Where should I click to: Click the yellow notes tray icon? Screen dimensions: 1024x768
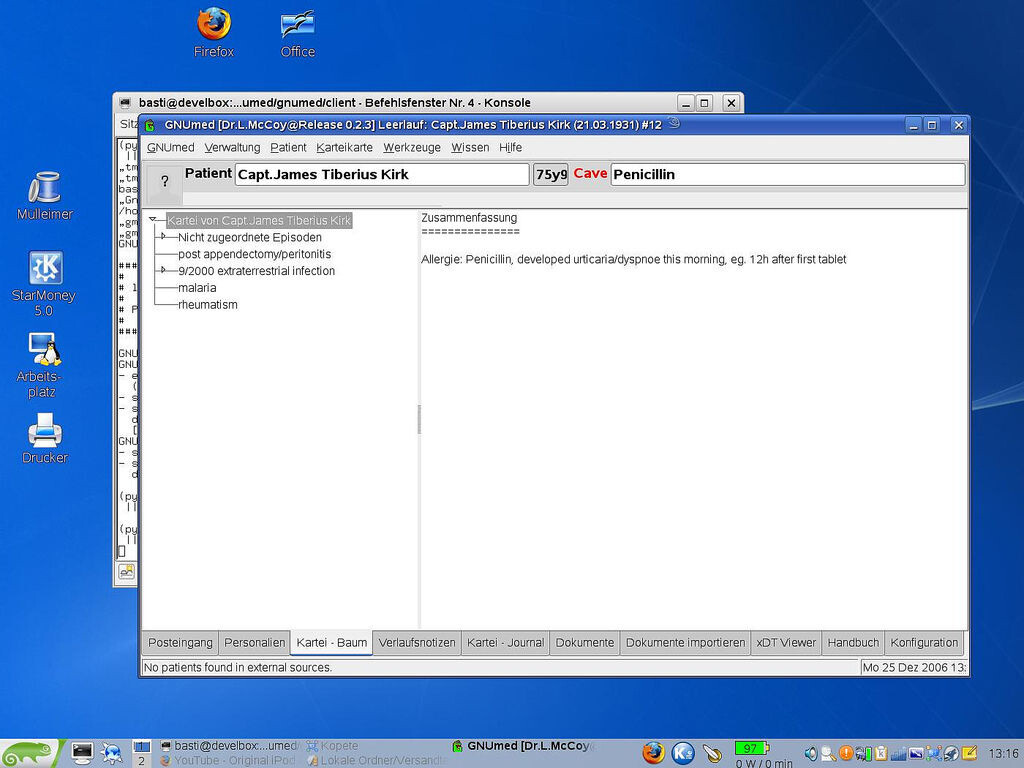pyautogui.click(x=969, y=754)
